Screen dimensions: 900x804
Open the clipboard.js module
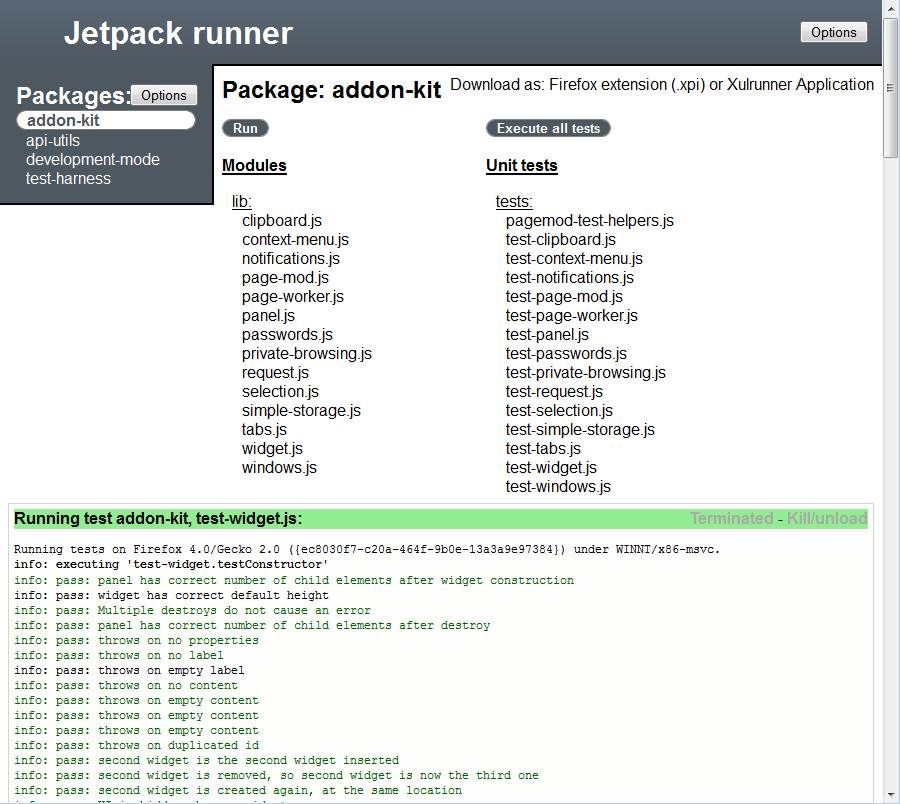coord(282,220)
